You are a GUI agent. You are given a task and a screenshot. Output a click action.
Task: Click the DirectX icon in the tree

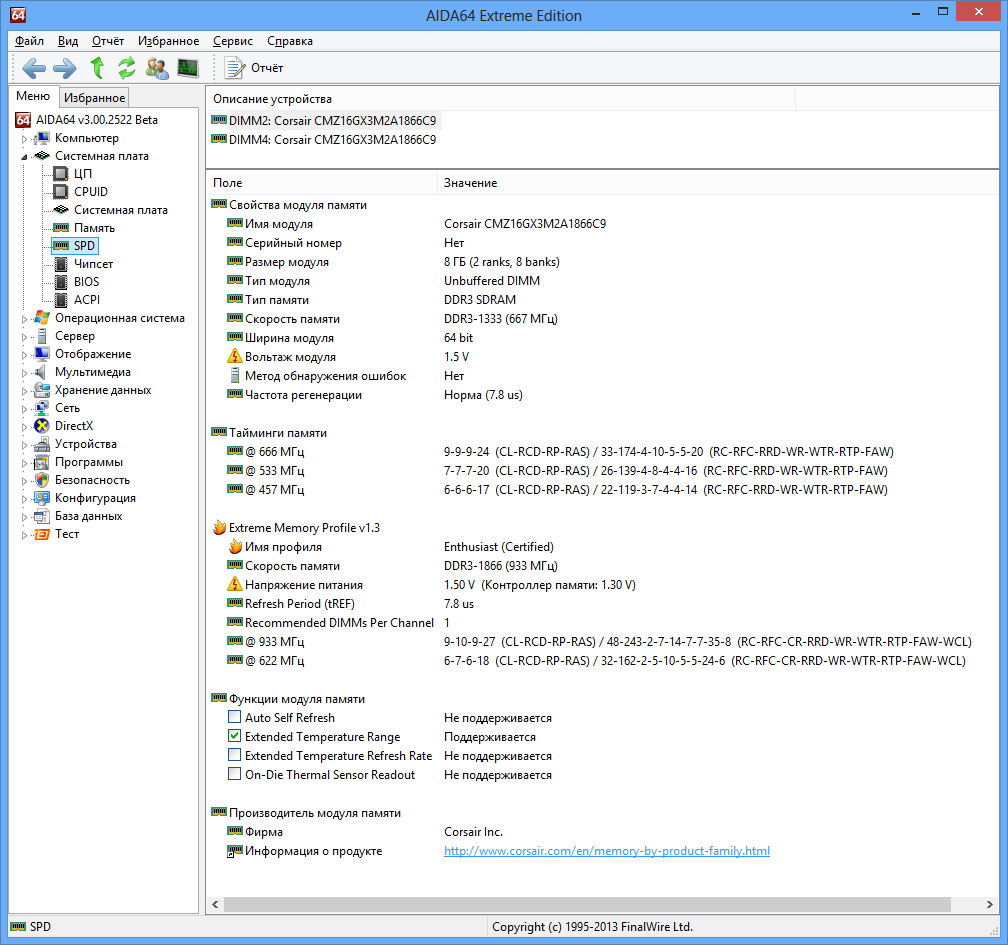42,426
